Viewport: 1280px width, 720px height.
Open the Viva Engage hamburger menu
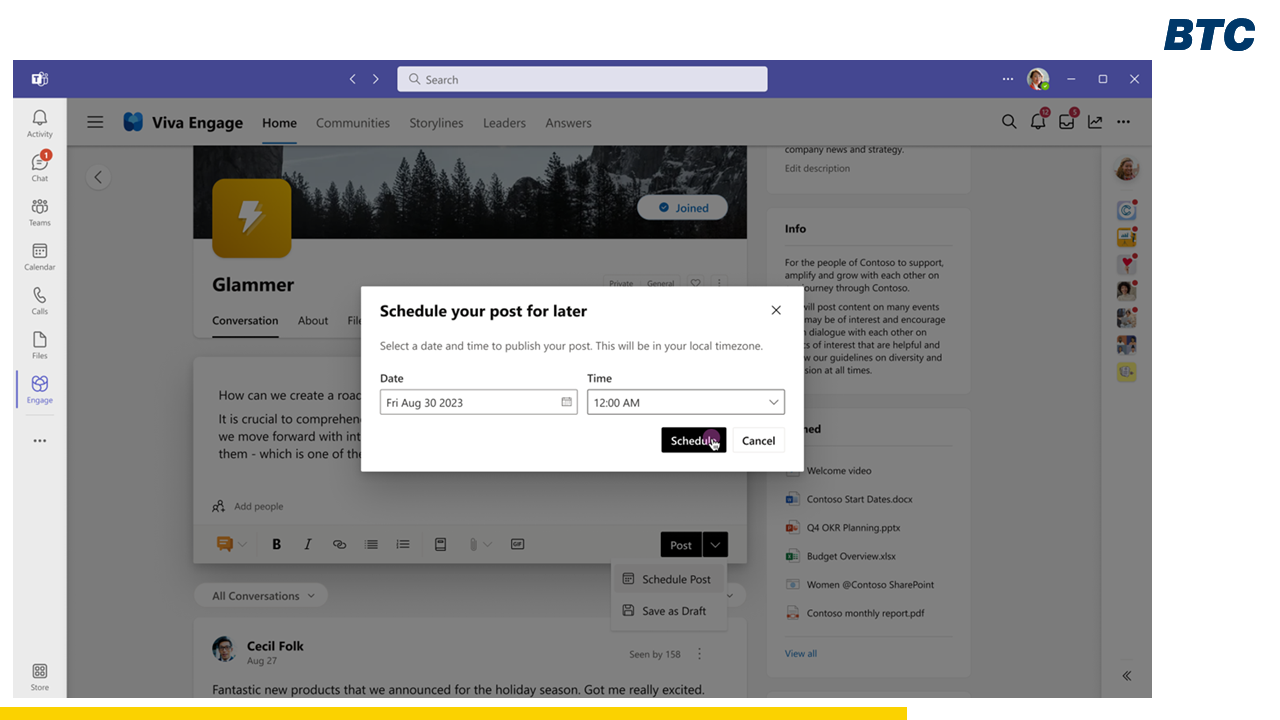point(95,122)
